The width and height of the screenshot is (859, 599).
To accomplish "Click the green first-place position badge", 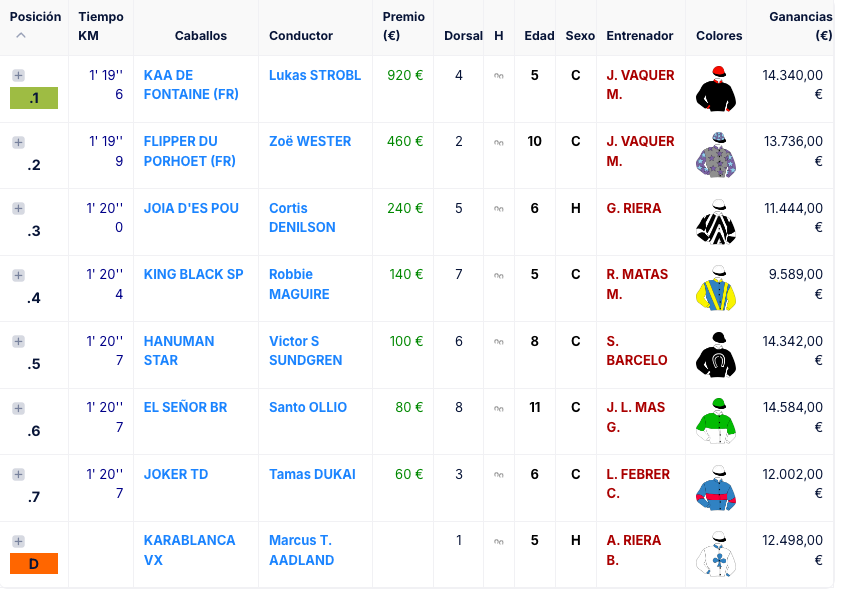I will click(x=34, y=98).
